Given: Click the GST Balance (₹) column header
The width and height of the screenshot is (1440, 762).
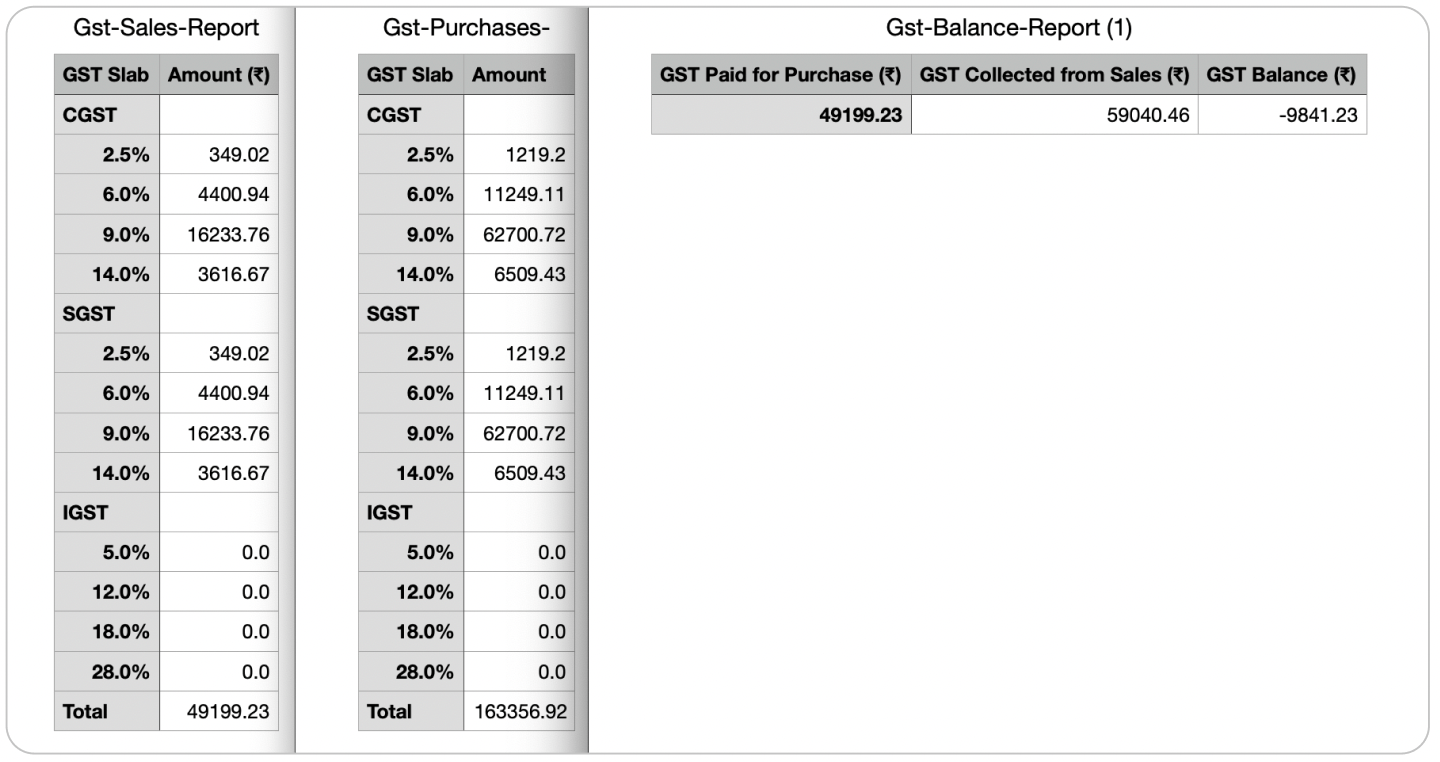Looking at the screenshot, I should tap(1281, 75).
